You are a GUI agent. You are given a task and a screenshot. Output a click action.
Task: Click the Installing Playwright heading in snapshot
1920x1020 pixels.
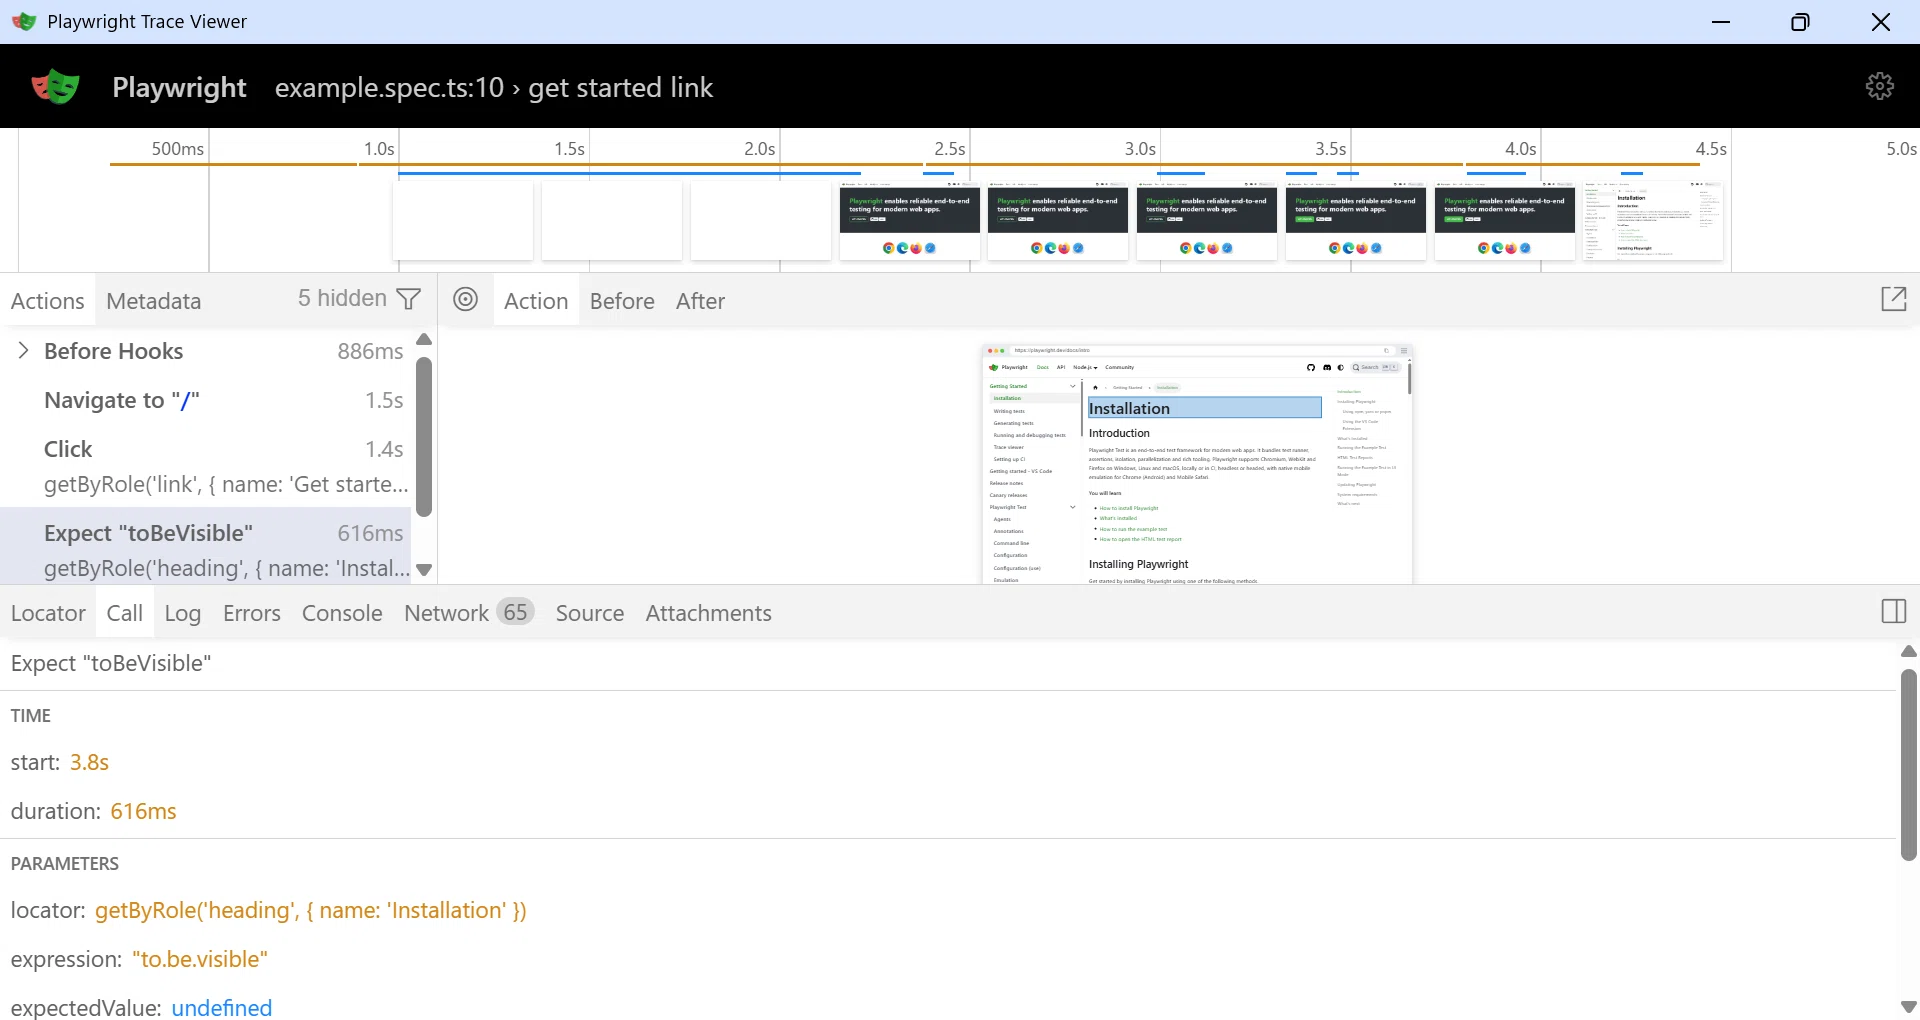(x=1138, y=564)
